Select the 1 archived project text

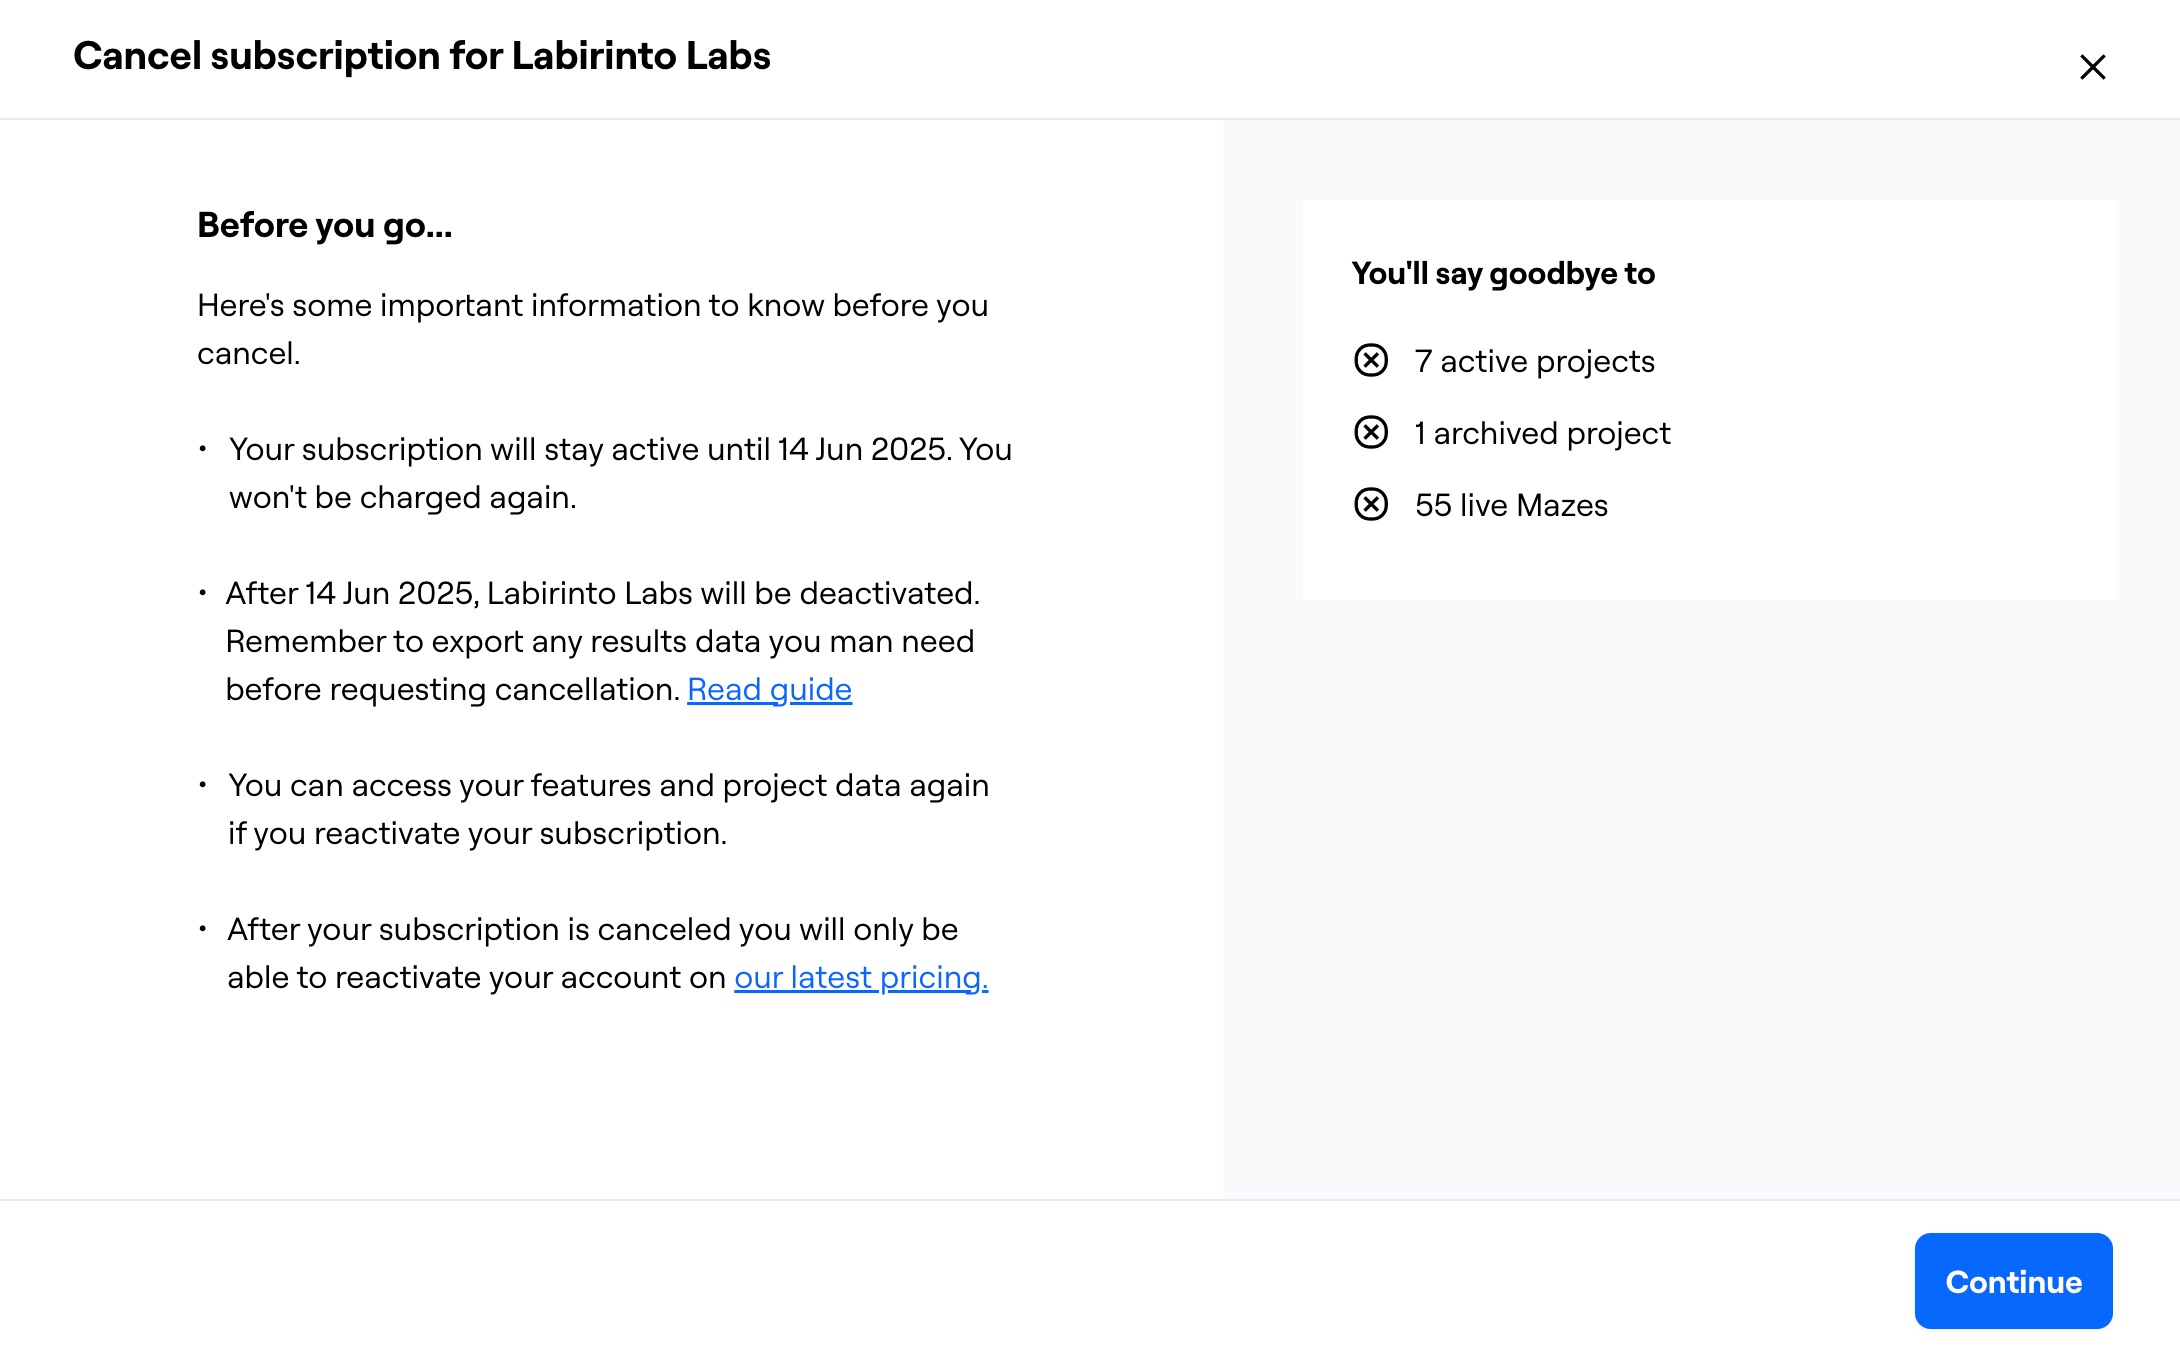pyautogui.click(x=1542, y=433)
